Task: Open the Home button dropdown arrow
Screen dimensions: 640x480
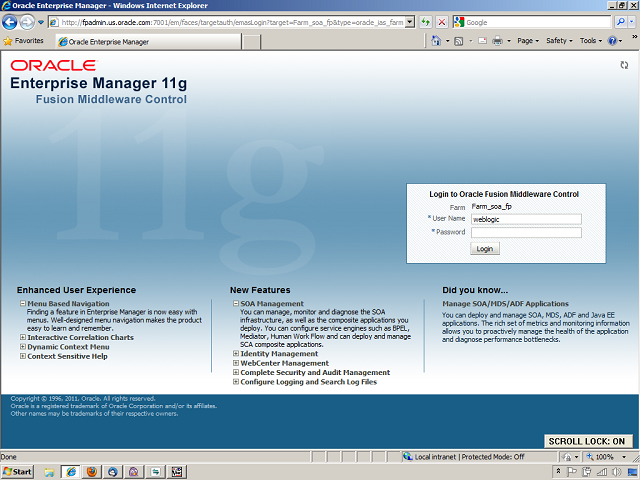Action: (x=447, y=41)
